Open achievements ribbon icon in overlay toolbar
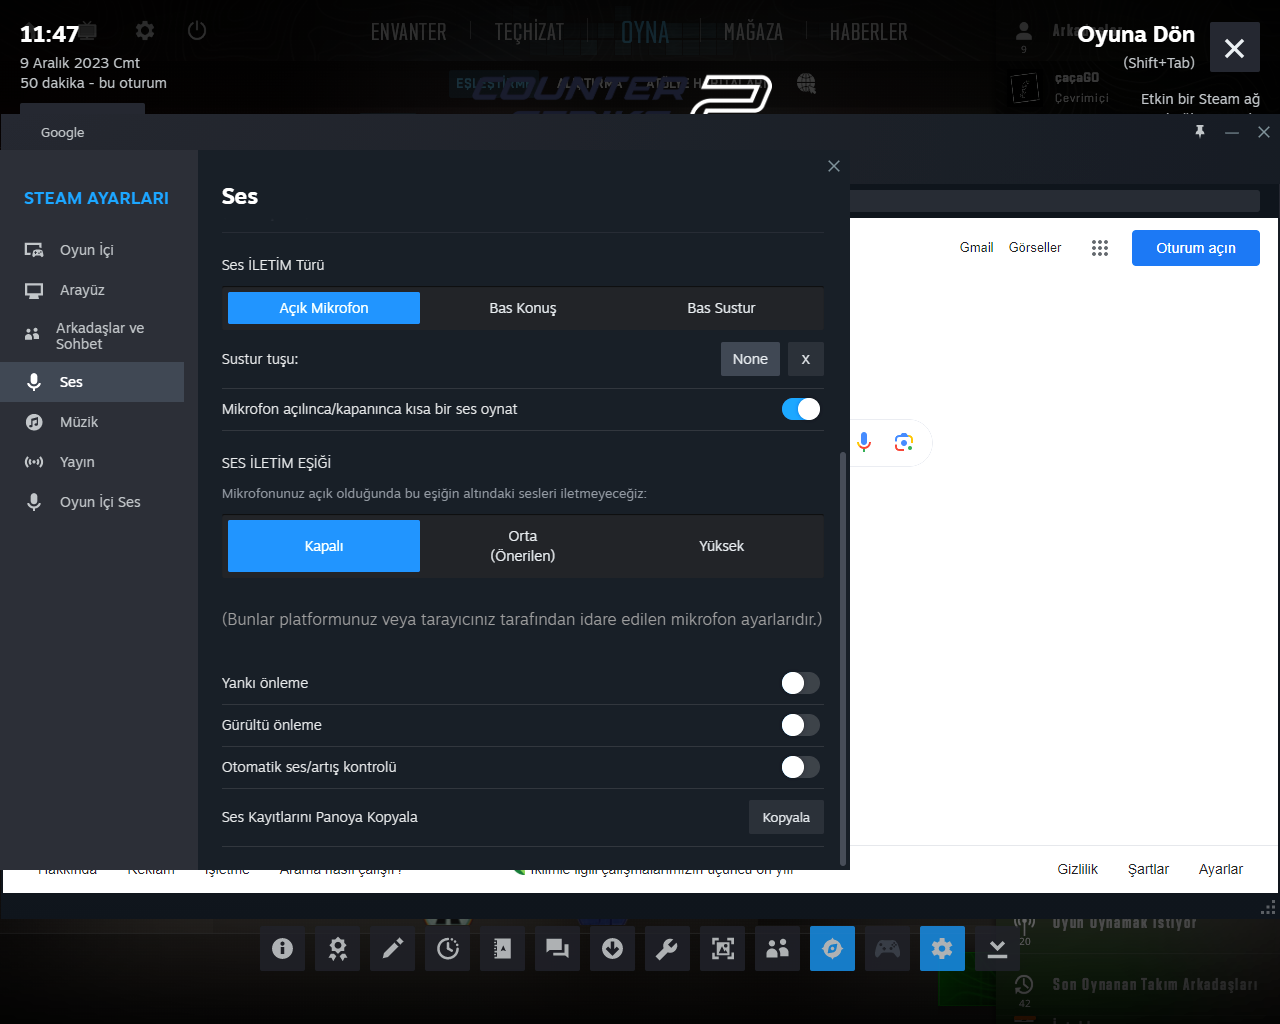The width and height of the screenshot is (1280, 1024). click(x=338, y=948)
